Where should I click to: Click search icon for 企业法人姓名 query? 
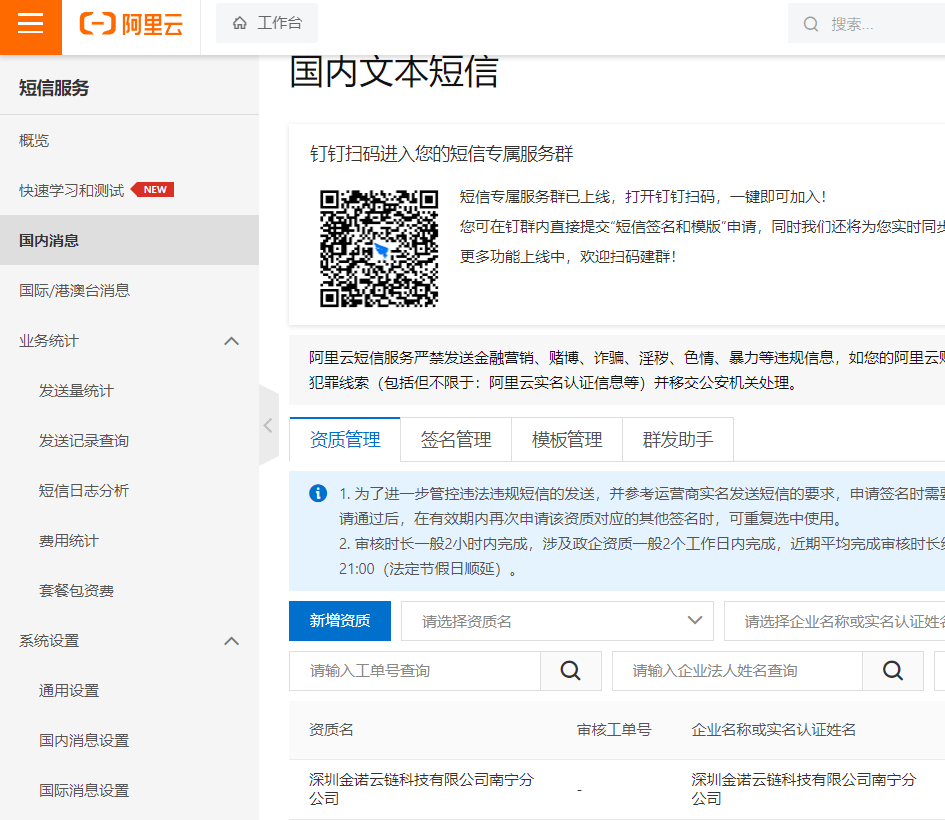point(893,671)
